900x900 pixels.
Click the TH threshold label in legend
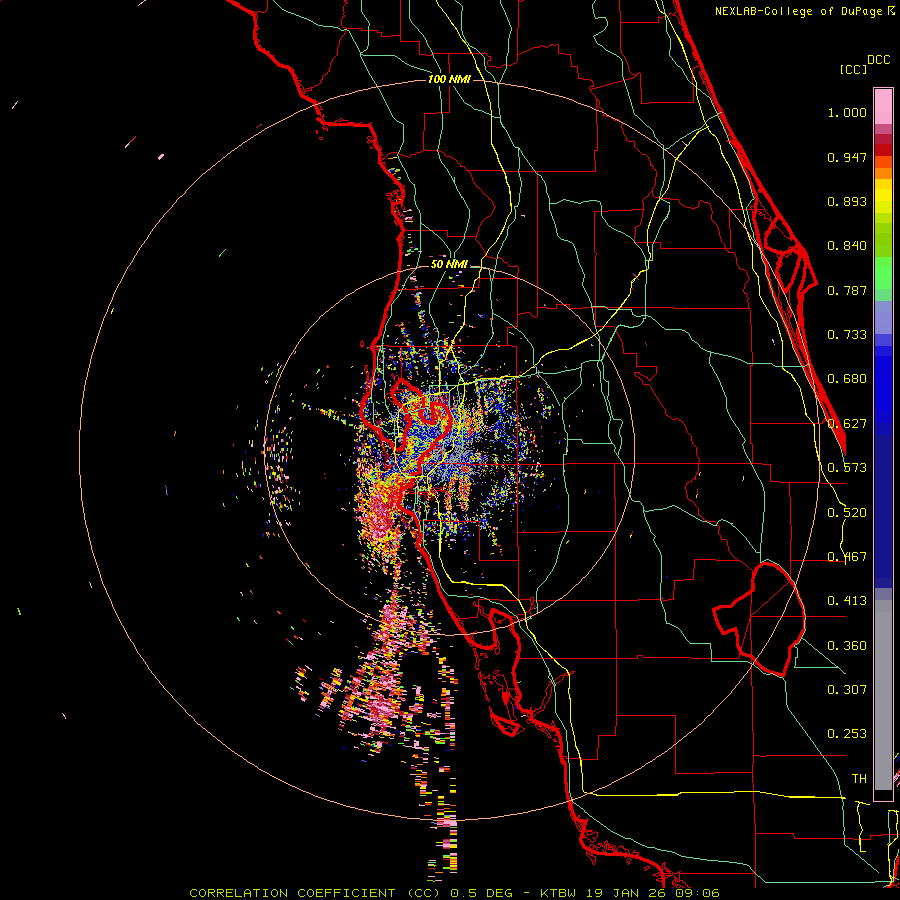(x=859, y=779)
